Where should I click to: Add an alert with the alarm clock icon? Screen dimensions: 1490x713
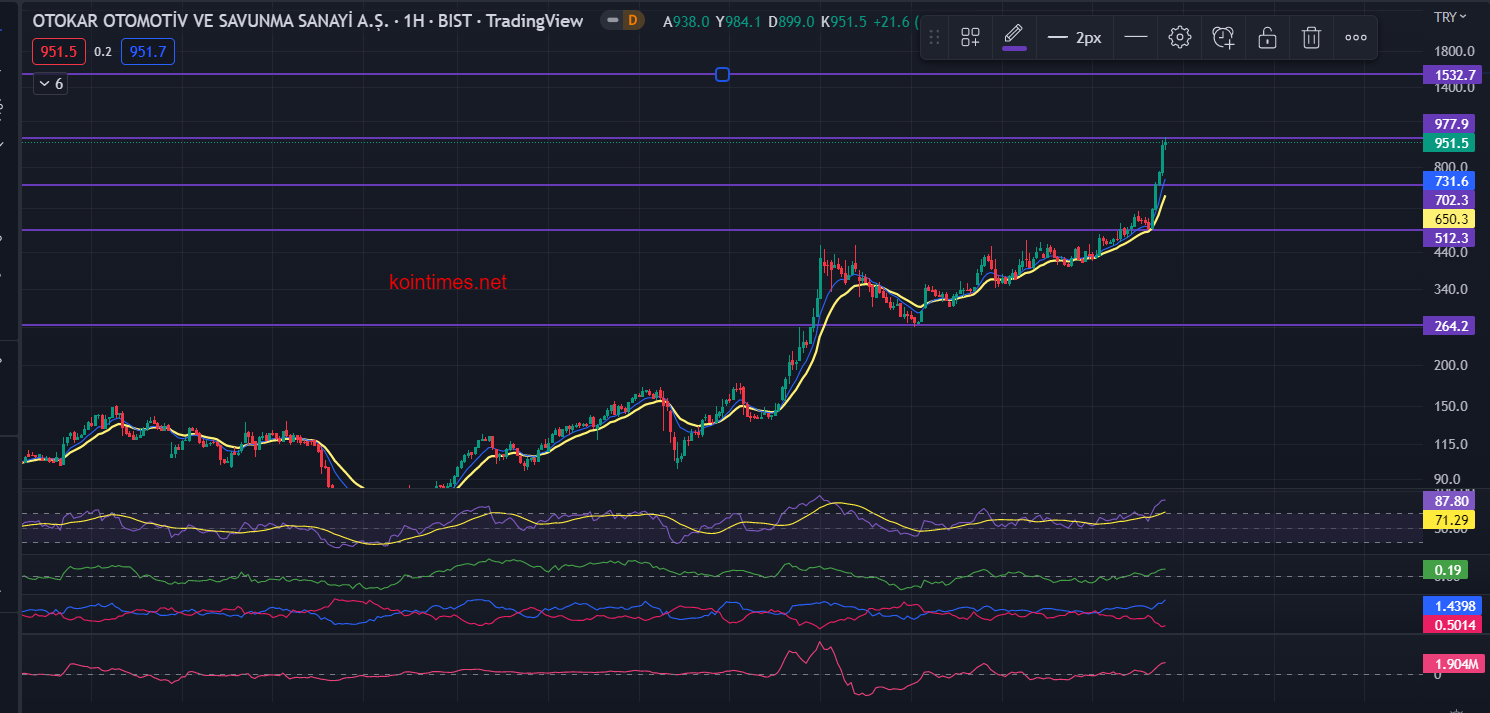(x=1223, y=38)
